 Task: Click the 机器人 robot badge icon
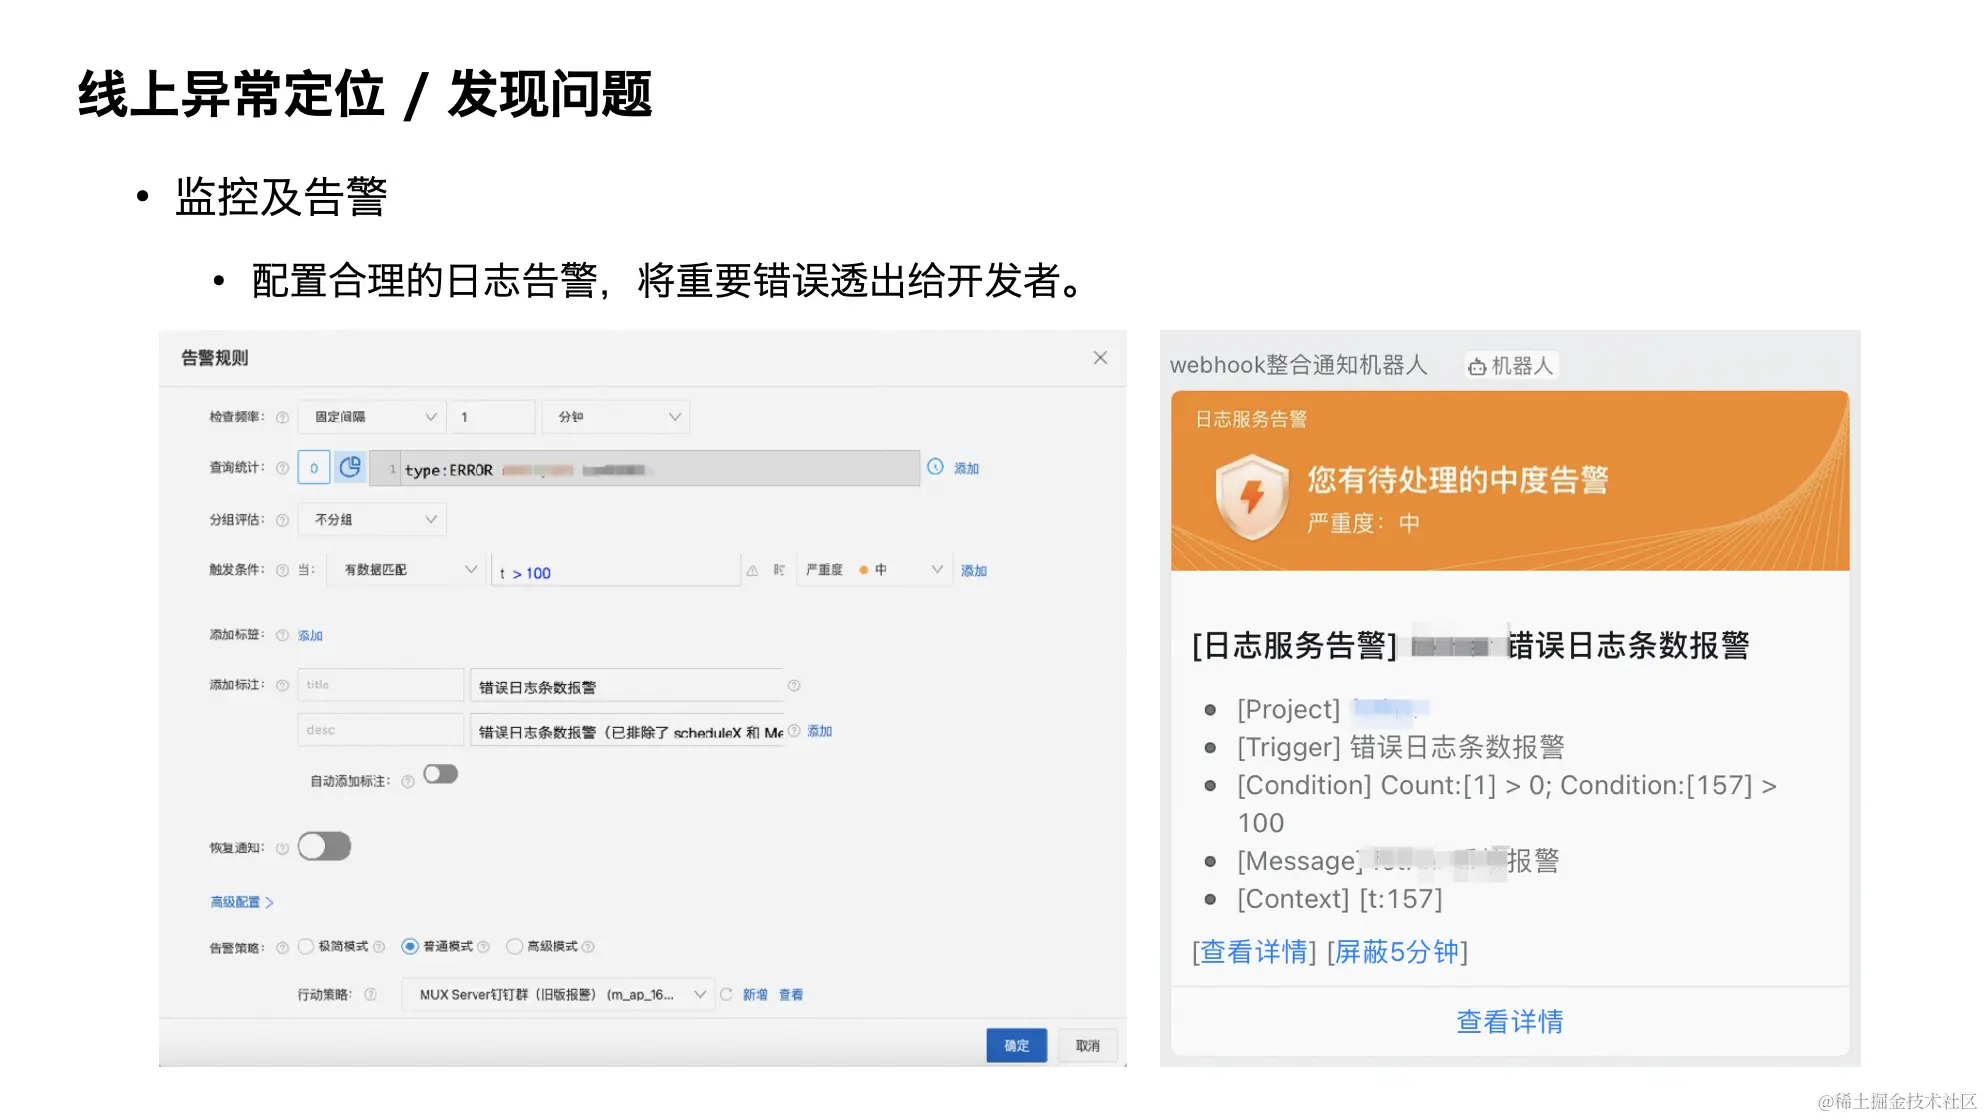[x=1477, y=367]
